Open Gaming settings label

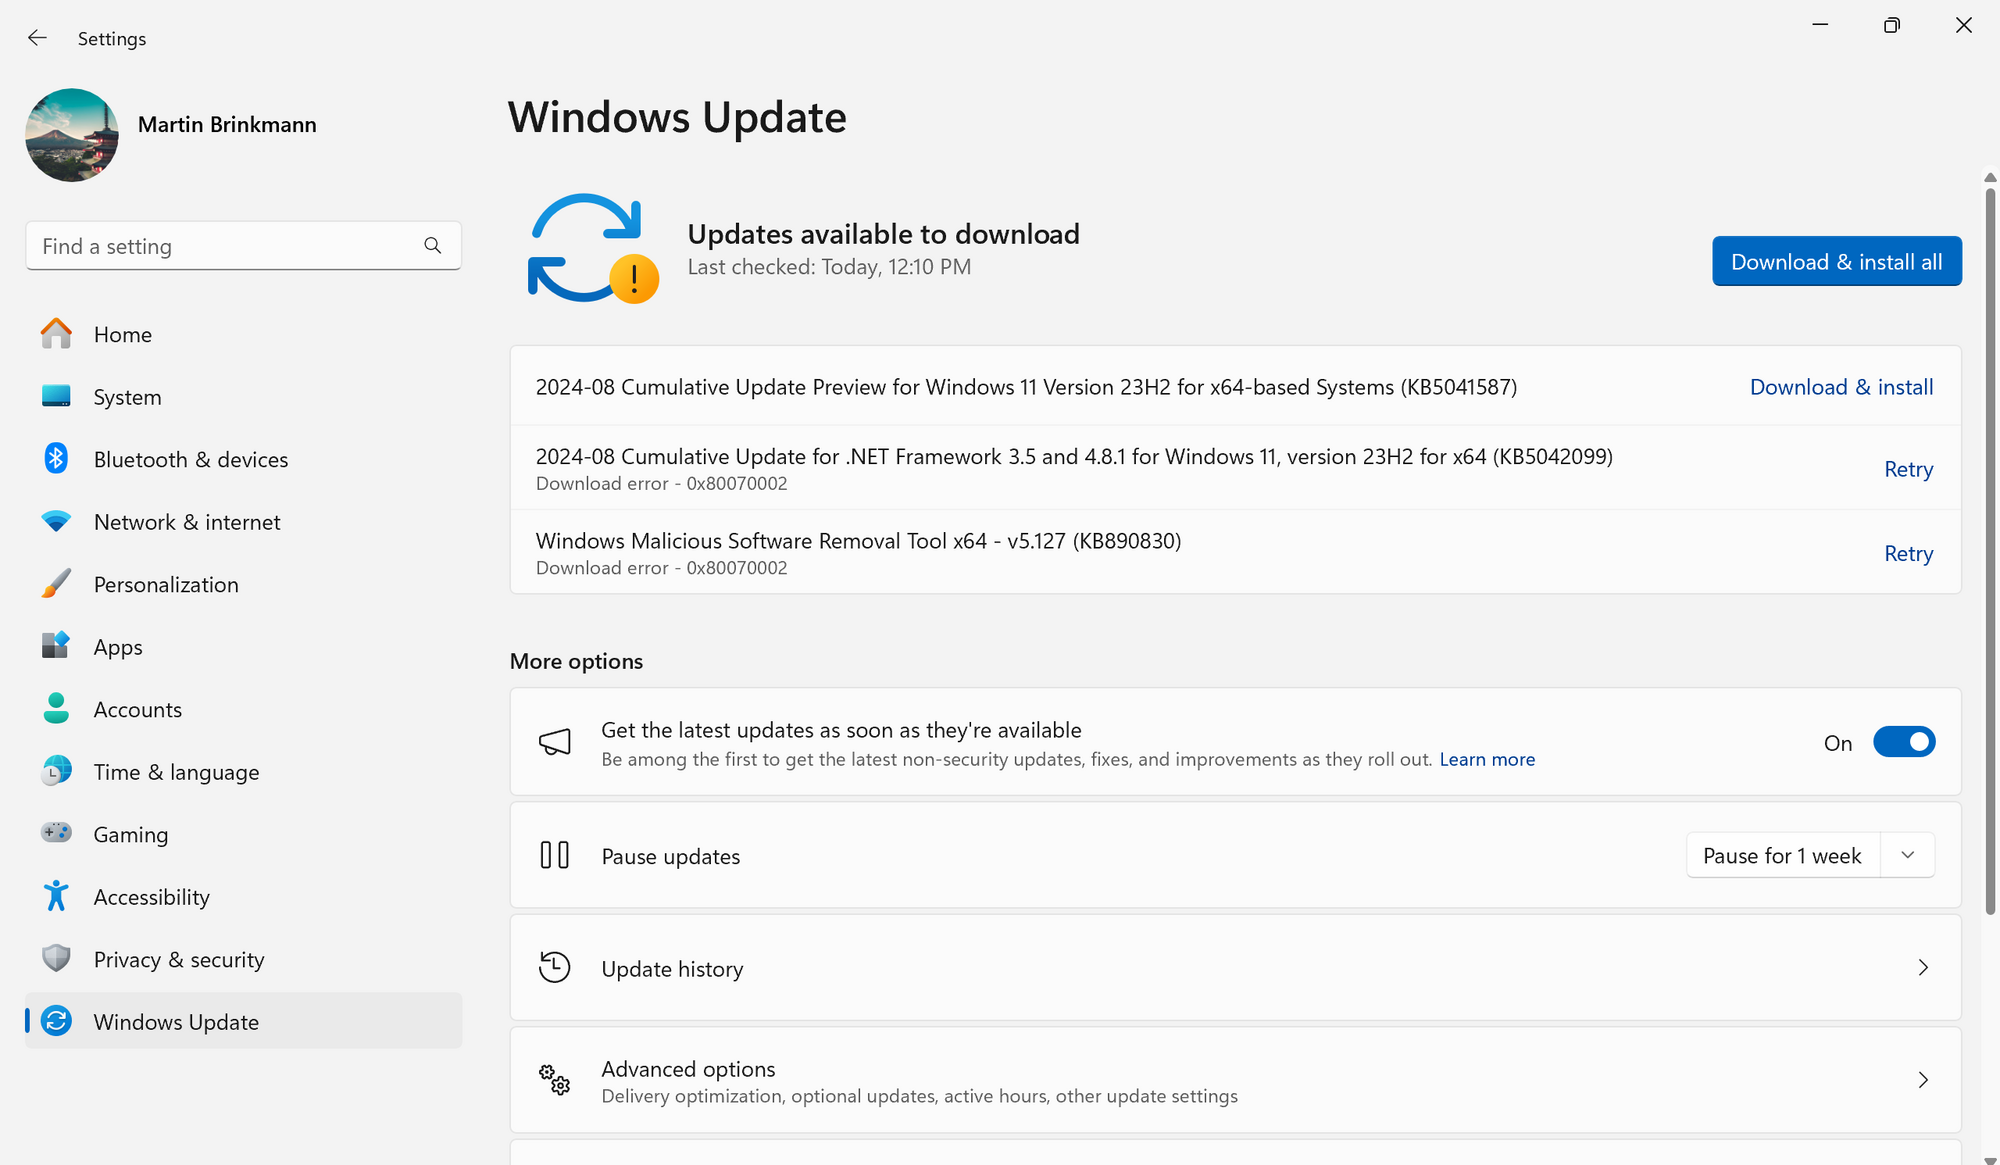131,835
